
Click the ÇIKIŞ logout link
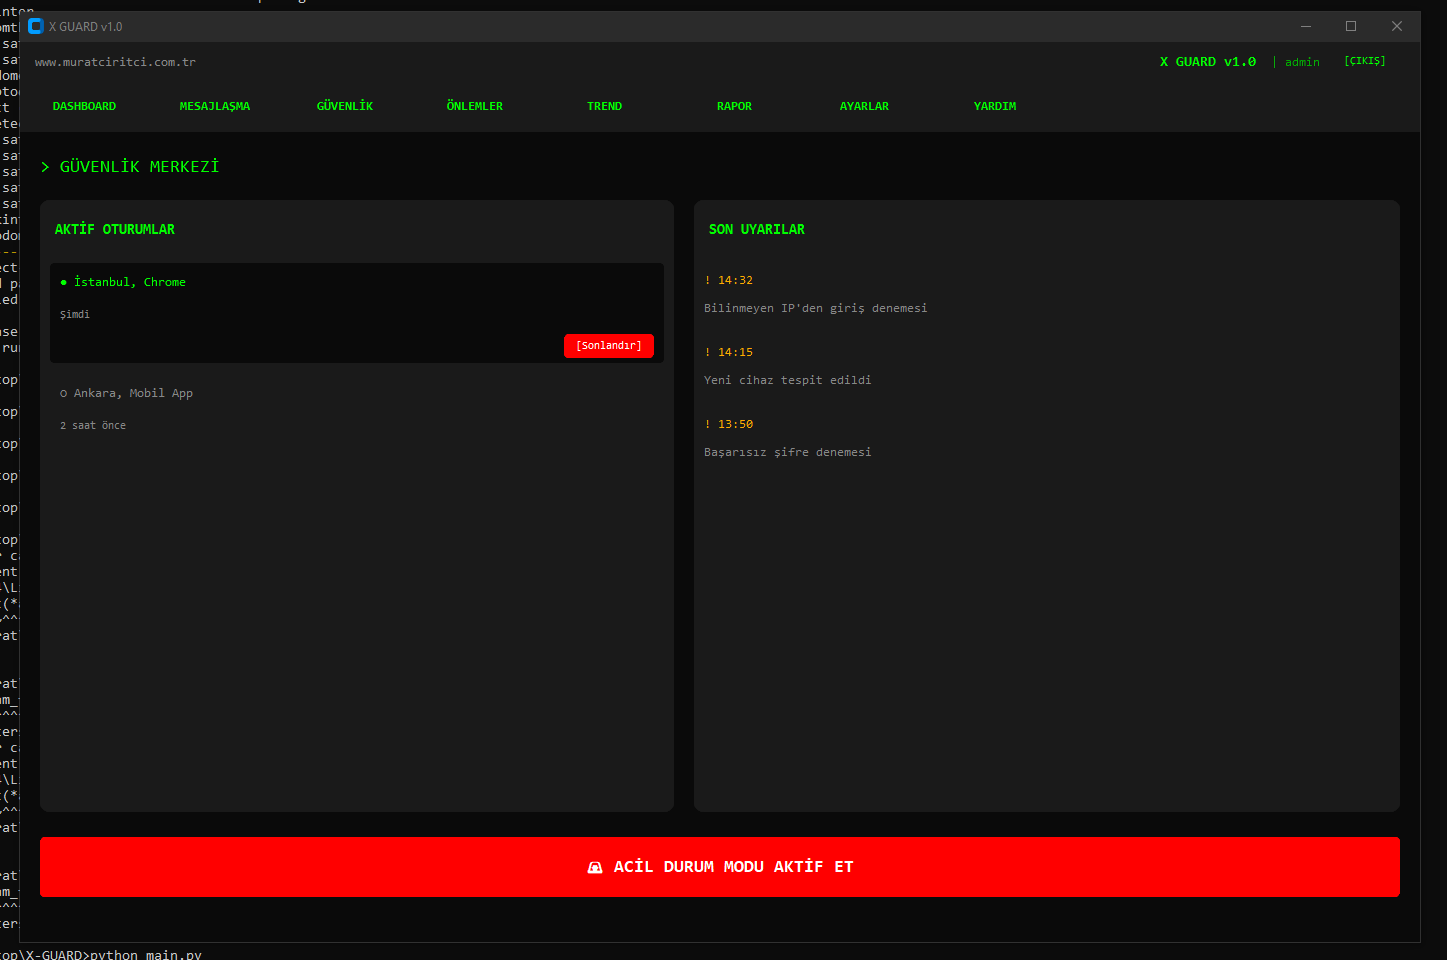1365,61
